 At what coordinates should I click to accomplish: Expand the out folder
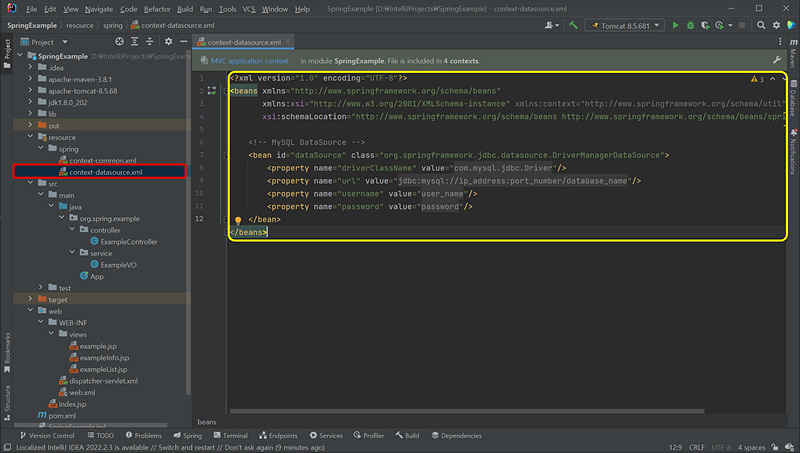coord(30,125)
